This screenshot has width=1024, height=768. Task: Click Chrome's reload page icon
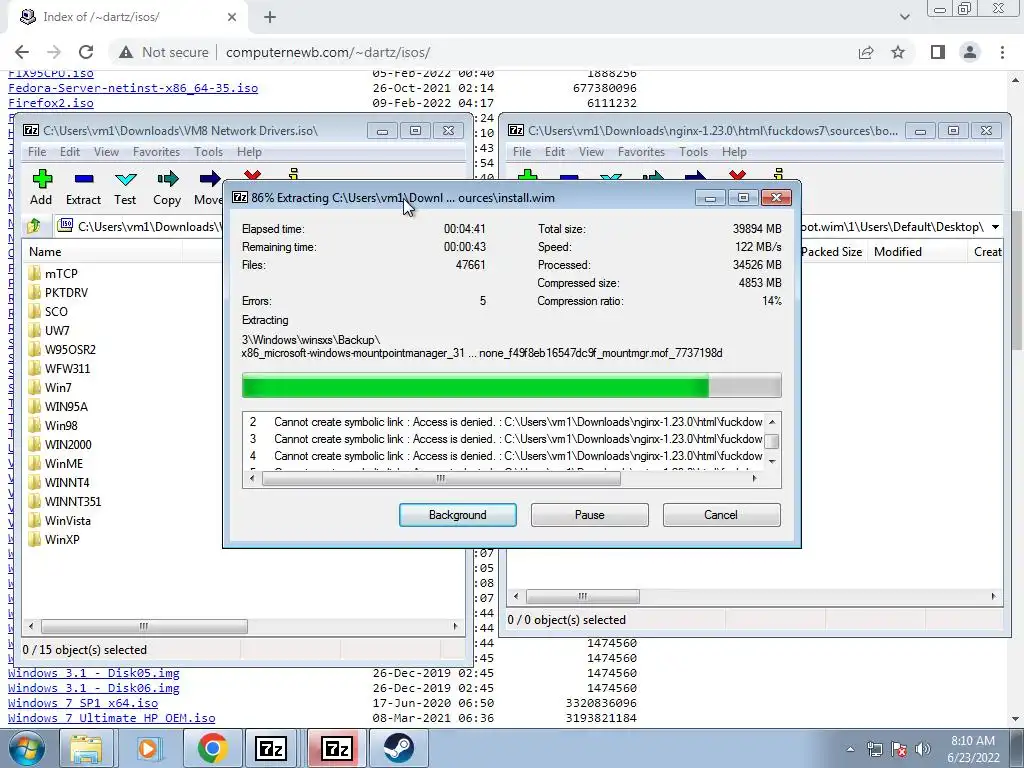point(86,52)
